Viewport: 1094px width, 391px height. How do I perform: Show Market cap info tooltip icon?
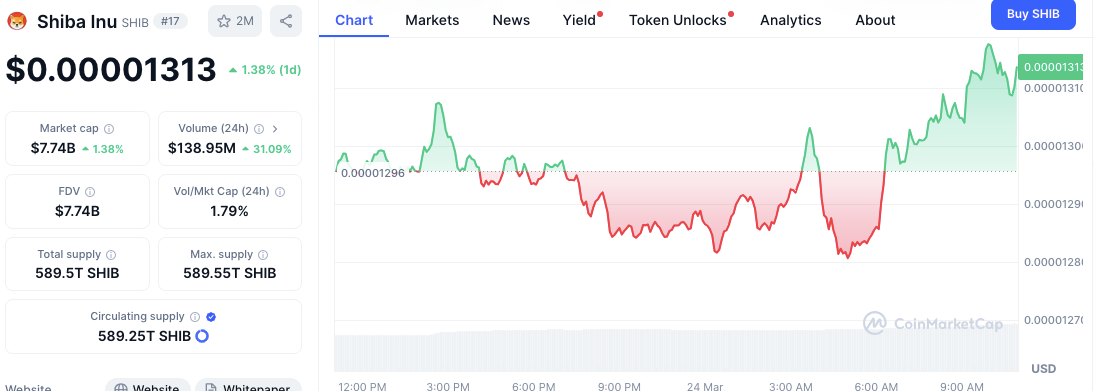tap(109, 128)
